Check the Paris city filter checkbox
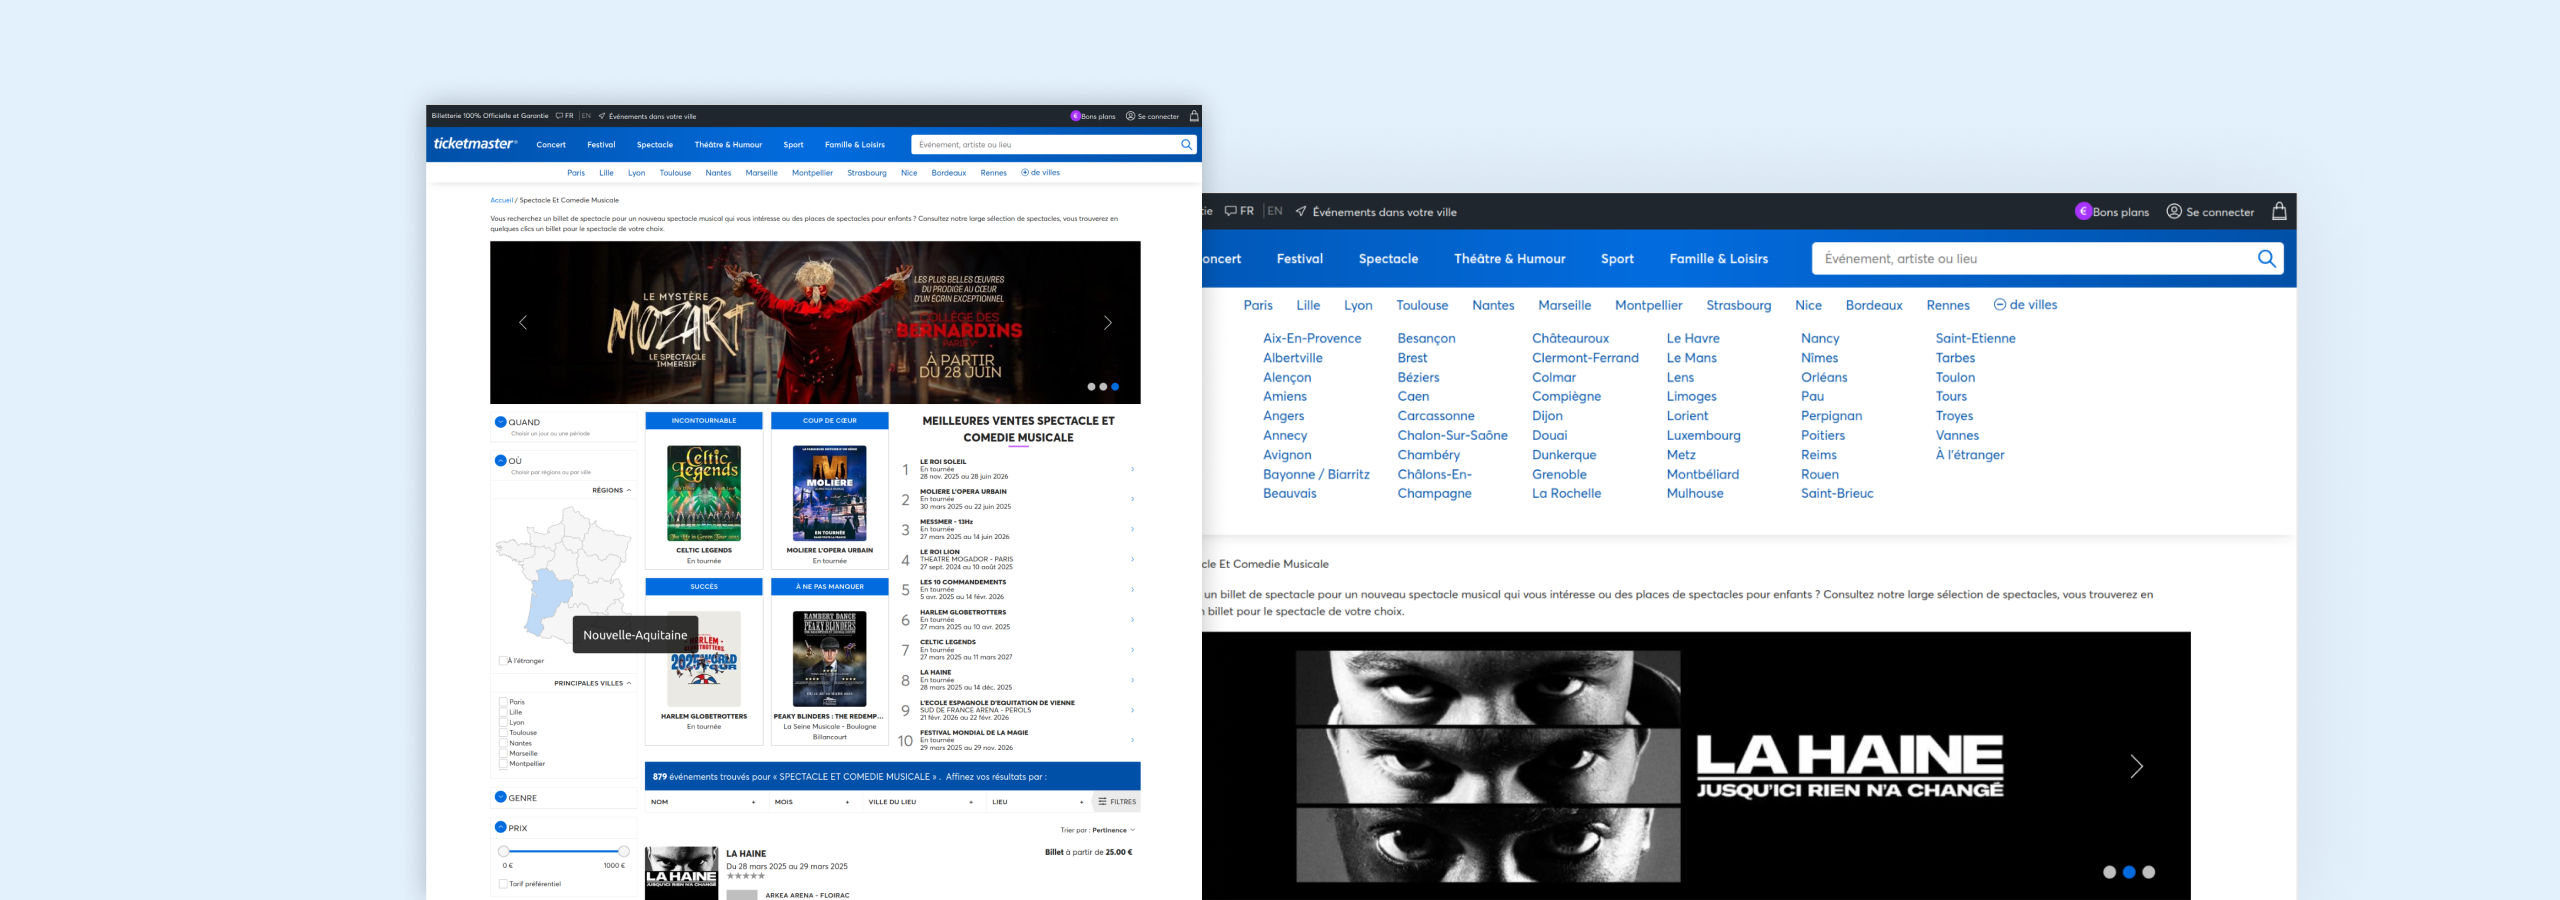2560x900 pixels. pyautogui.click(x=503, y=702)
